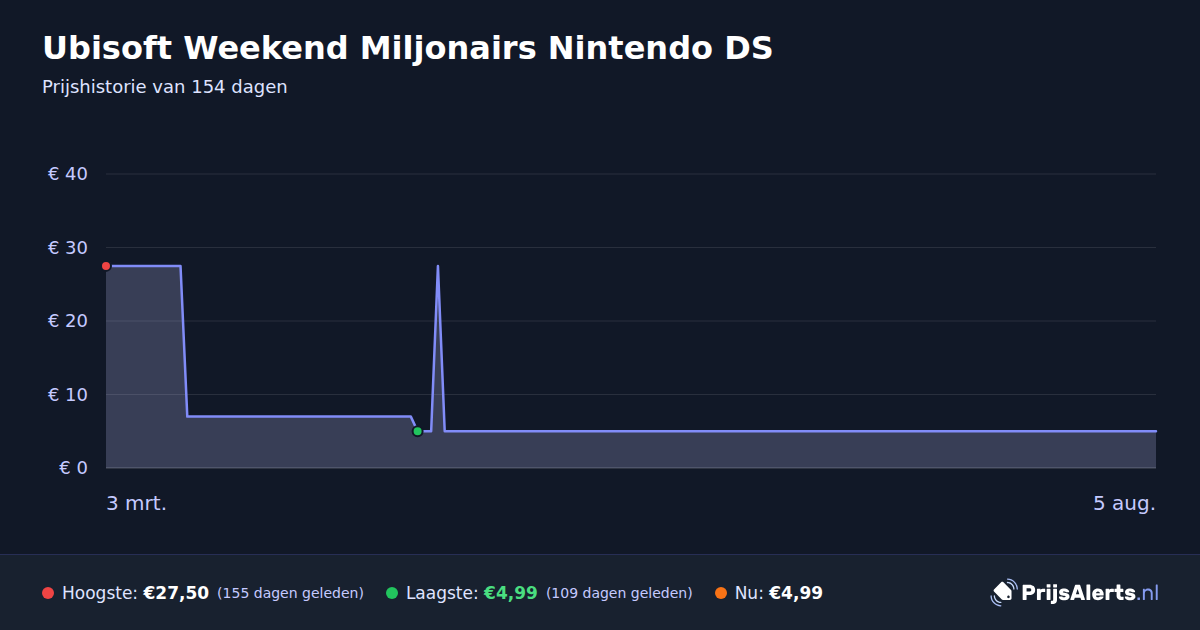The width and height of the screenshot is (1200, 630).
Task: Click the current price Nu €4,99 value
Action: (796, 593)
